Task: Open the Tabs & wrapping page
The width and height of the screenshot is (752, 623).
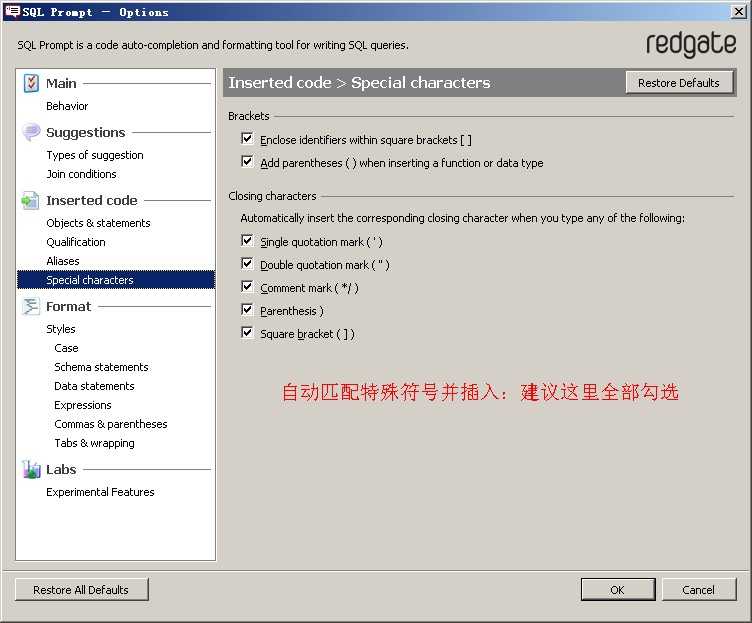Action: [x=94, y=443]
